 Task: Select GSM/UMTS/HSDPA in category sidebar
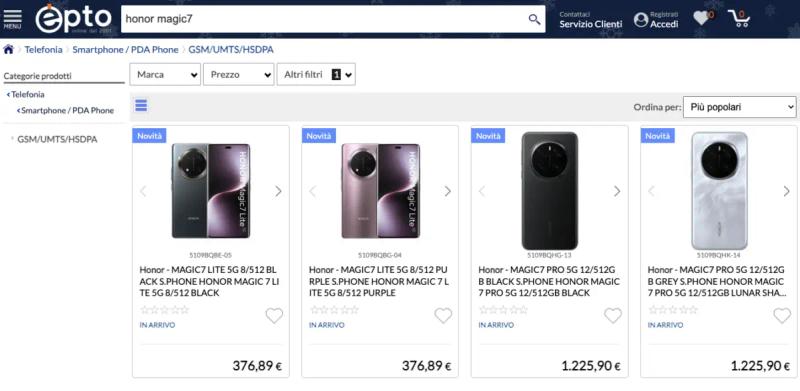tap(57, 139)
